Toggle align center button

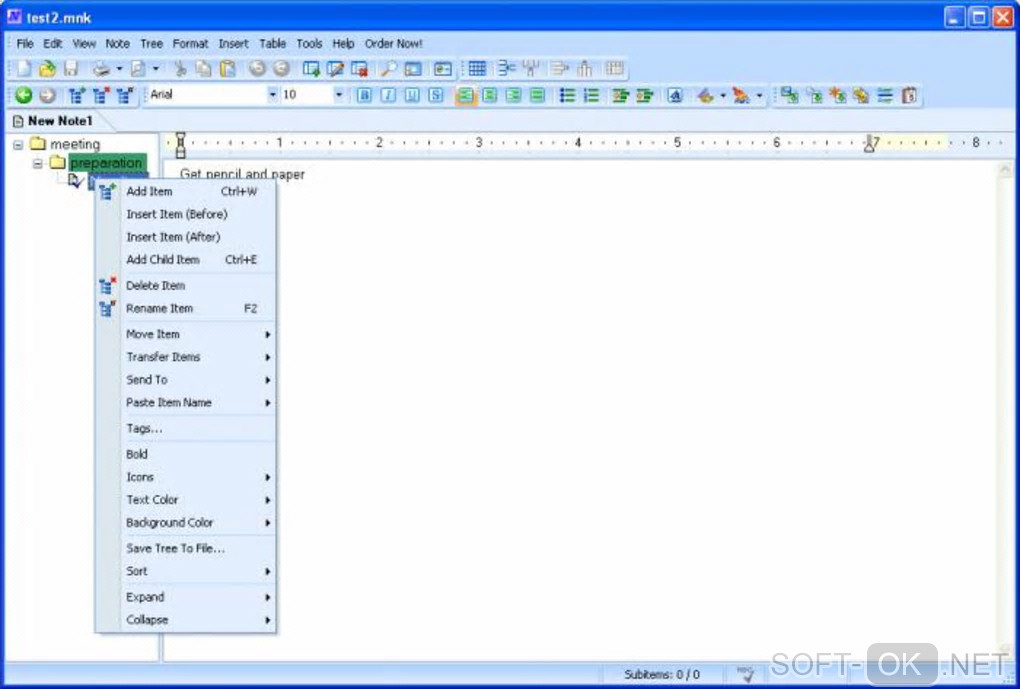pos(489,95)
